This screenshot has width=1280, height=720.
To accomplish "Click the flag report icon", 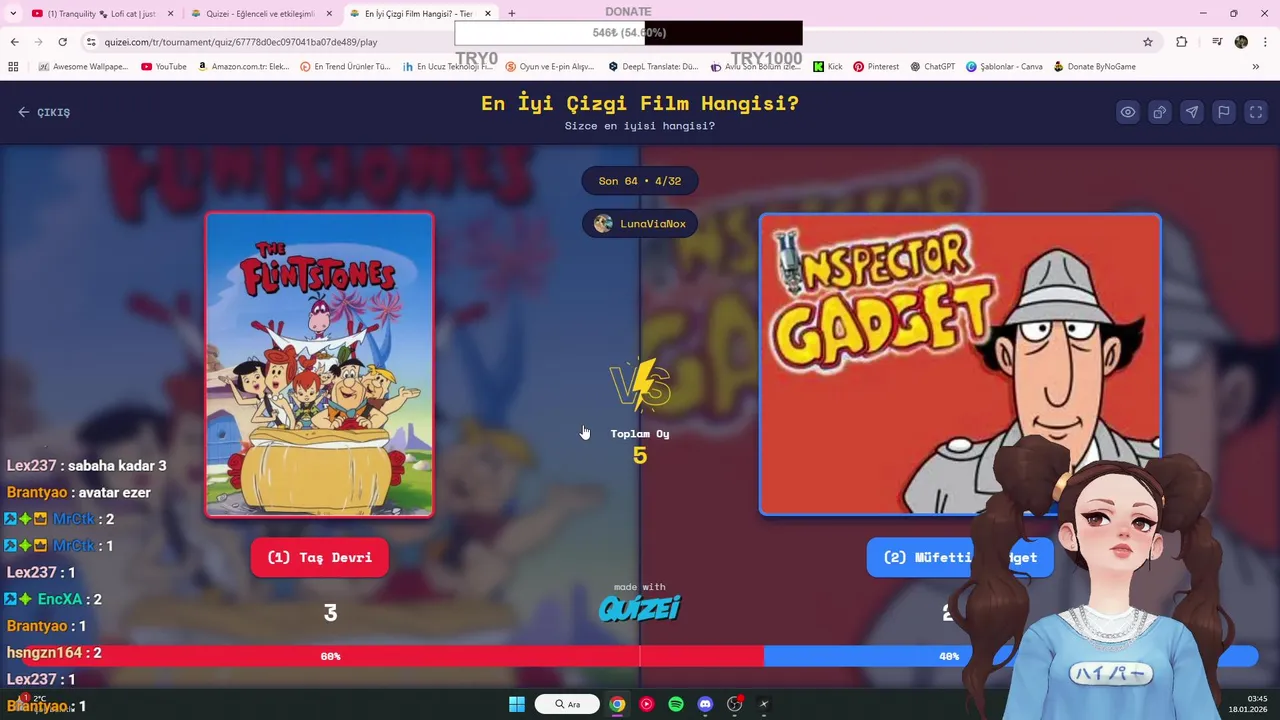I will coord(1223,112).
